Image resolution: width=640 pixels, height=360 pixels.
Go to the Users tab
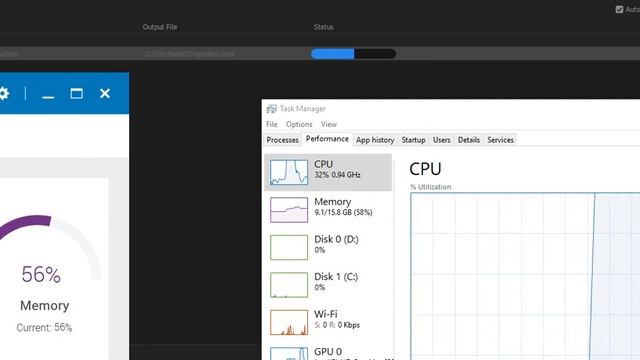click(441, 140)
